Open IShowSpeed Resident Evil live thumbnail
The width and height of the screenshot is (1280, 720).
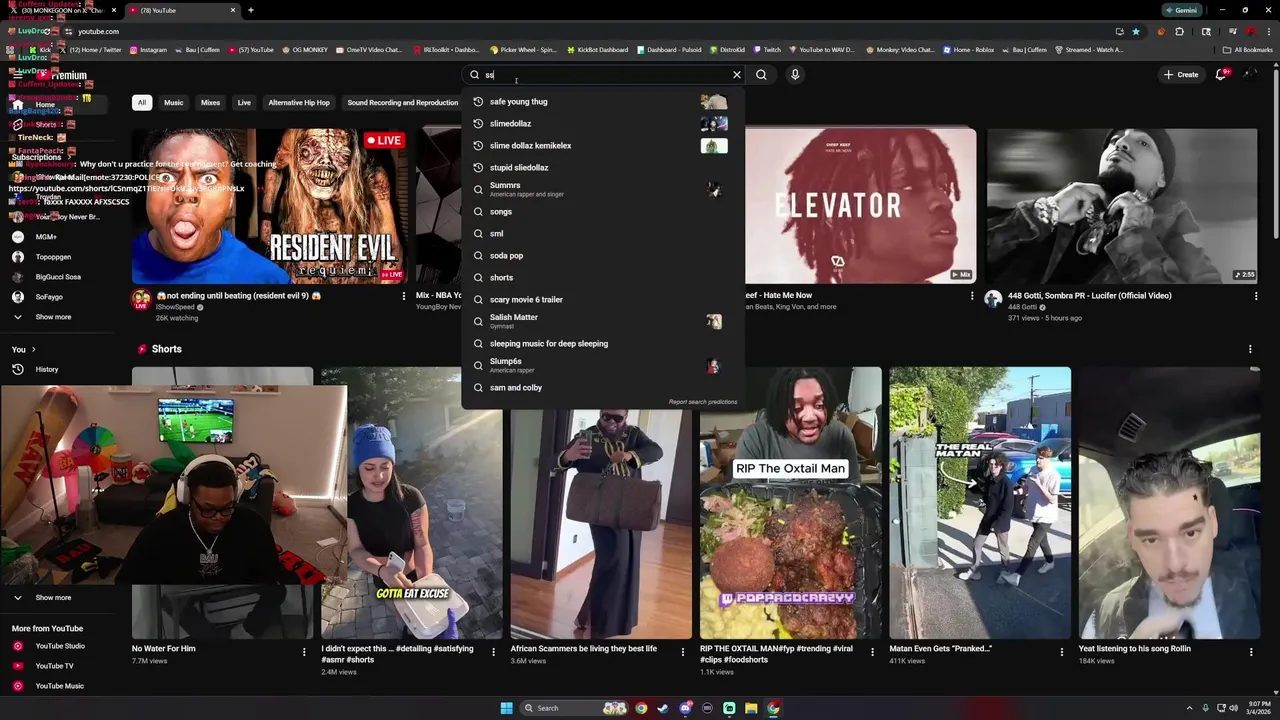pos(269,206)
